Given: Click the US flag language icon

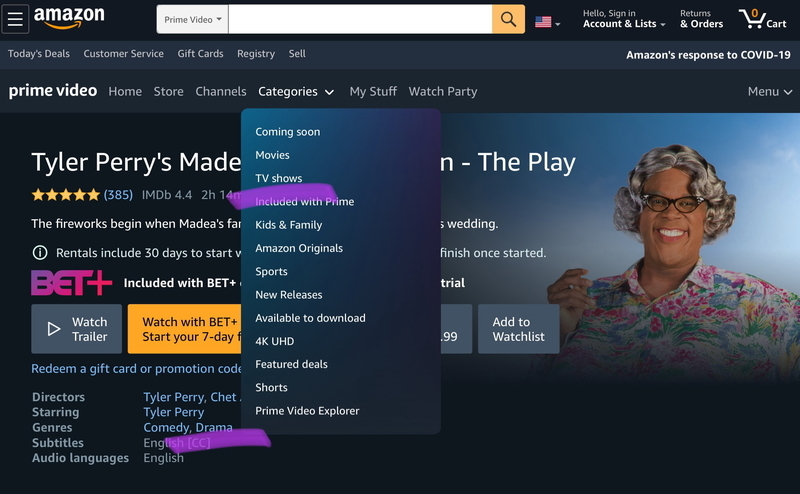Looking at the screenshot, I should click(543, 21).
